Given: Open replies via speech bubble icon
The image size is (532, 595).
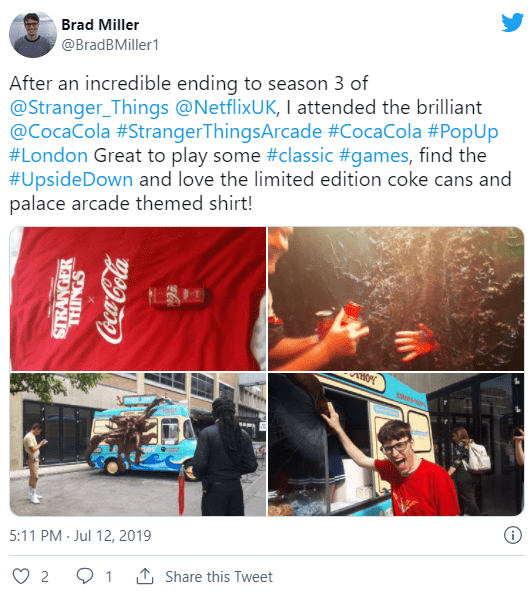Looking at the screenshot, I should [x=85, y=576].
